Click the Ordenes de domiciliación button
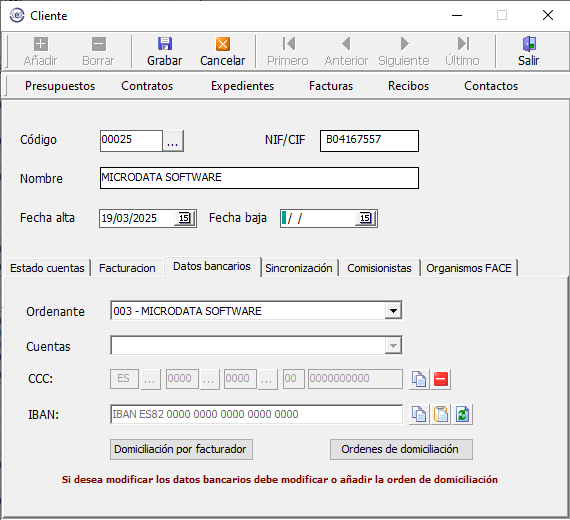This screenshot has width=570, height=520. click(x=401, y=449)
